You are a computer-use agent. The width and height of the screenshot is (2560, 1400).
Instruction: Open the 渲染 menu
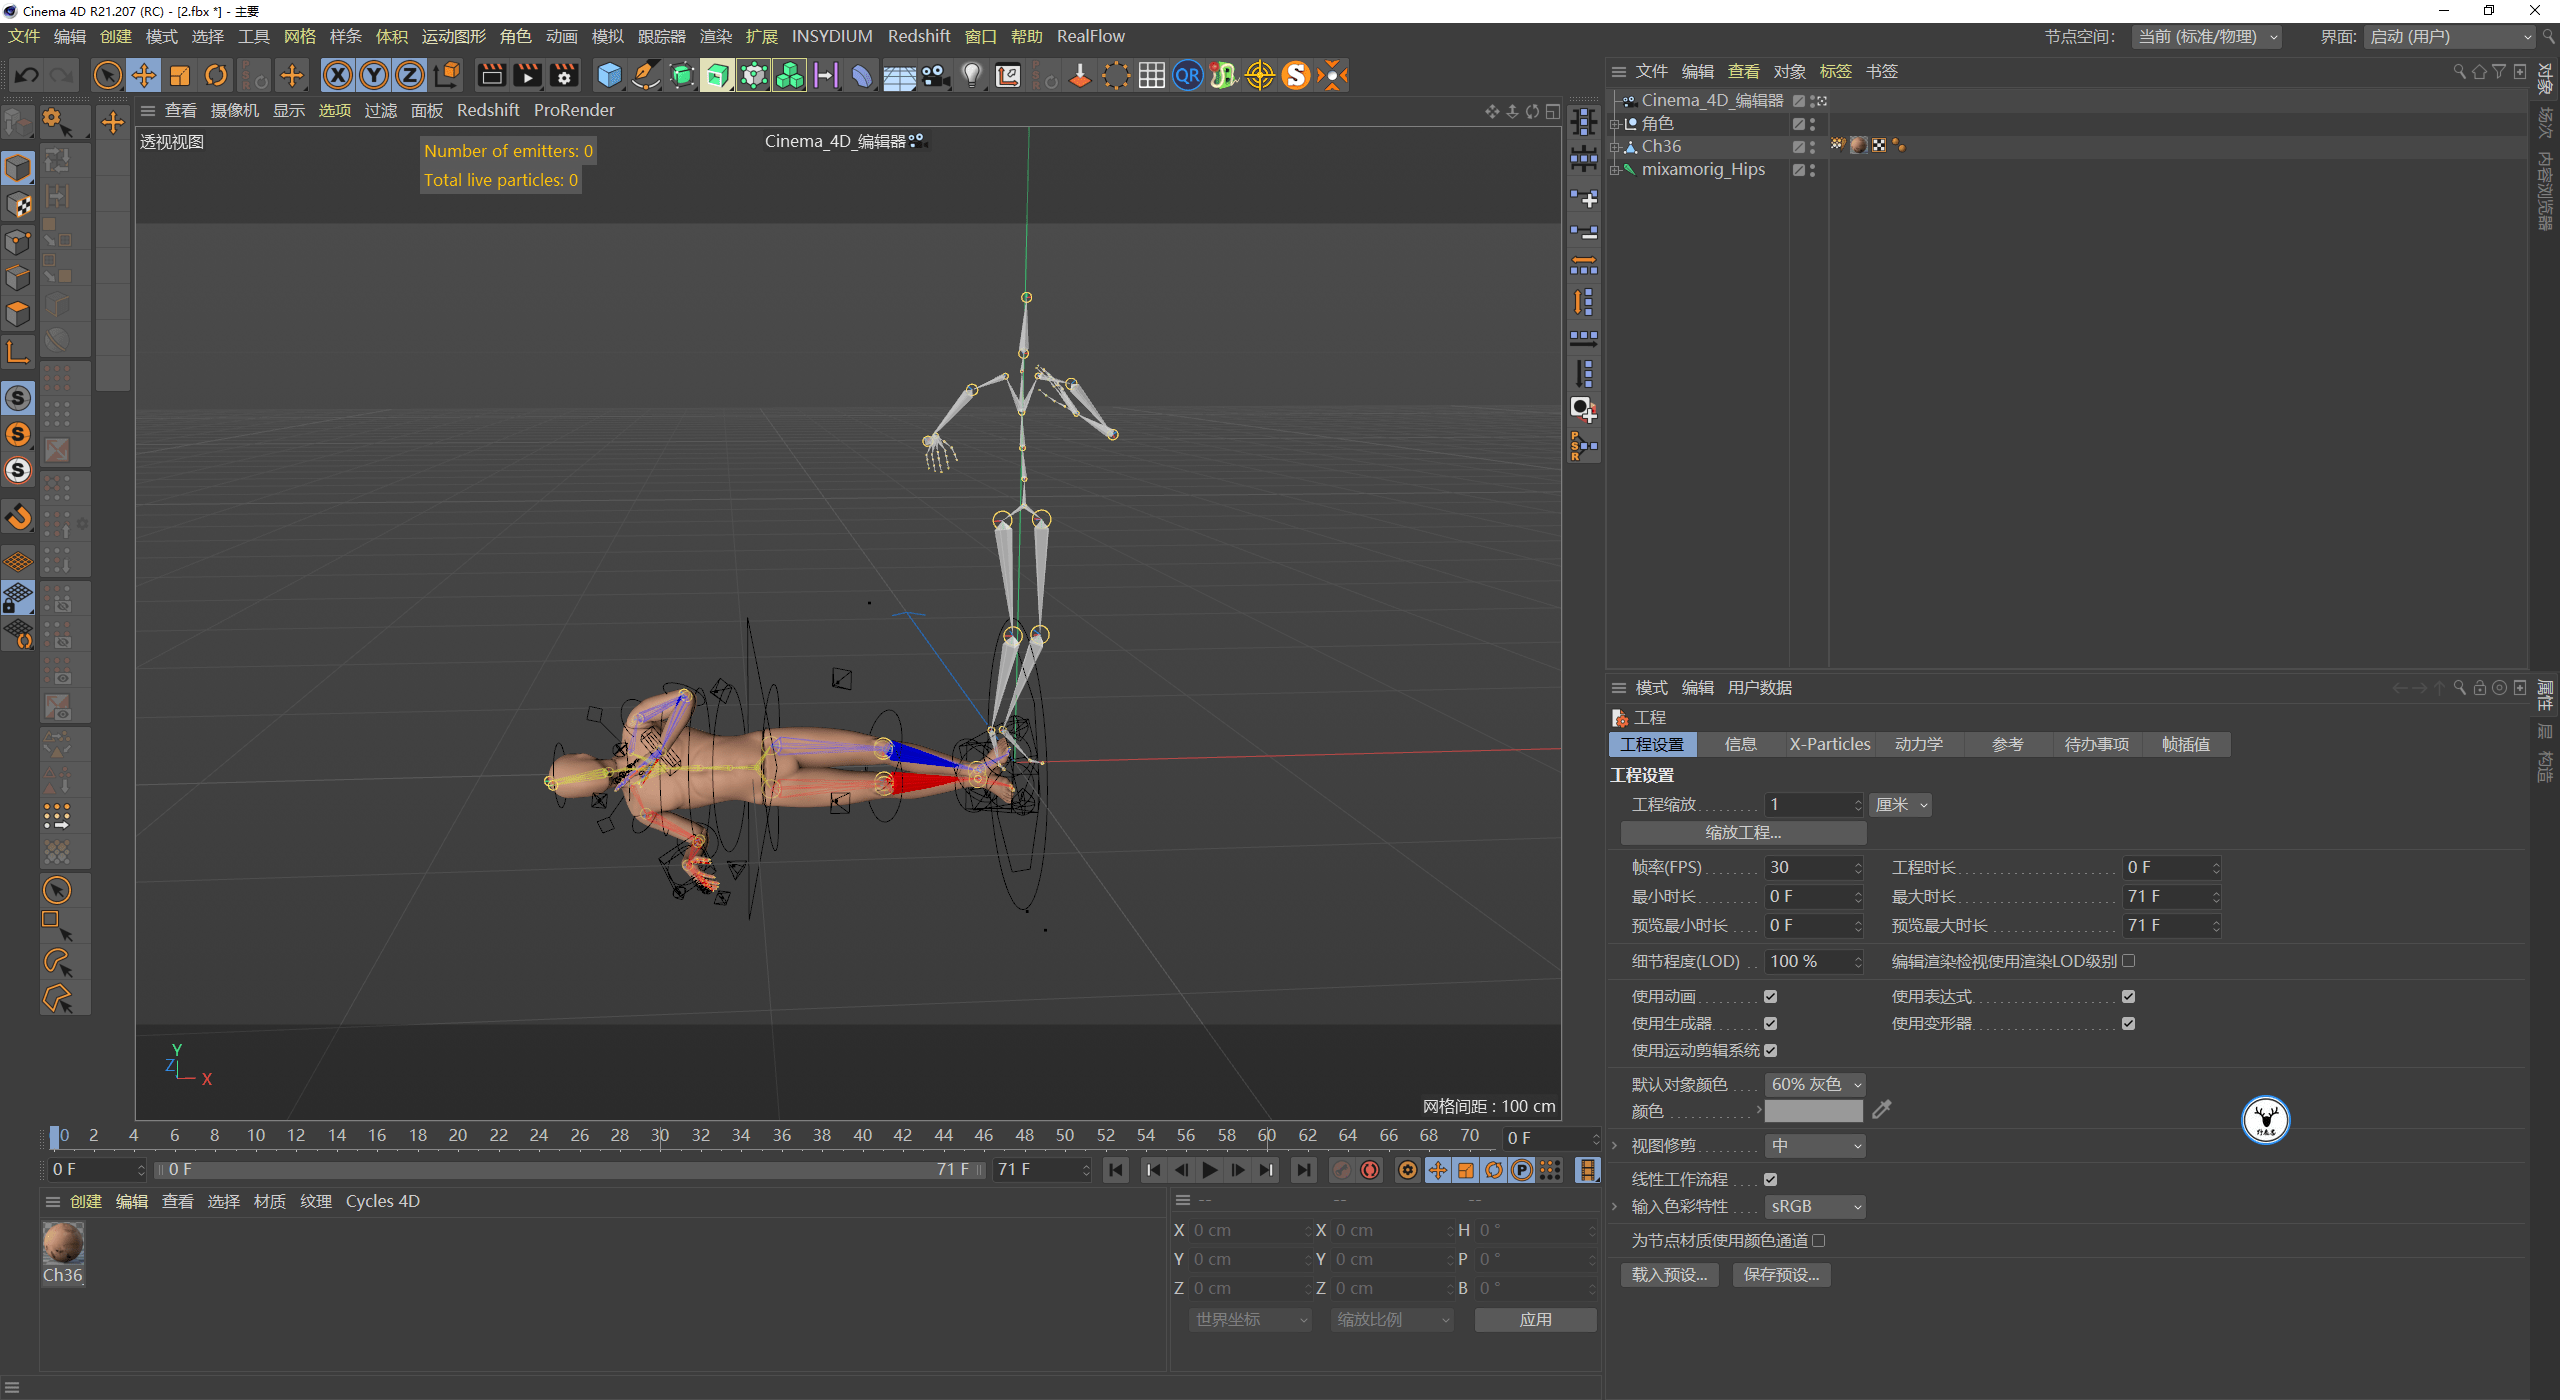[715, 36]
